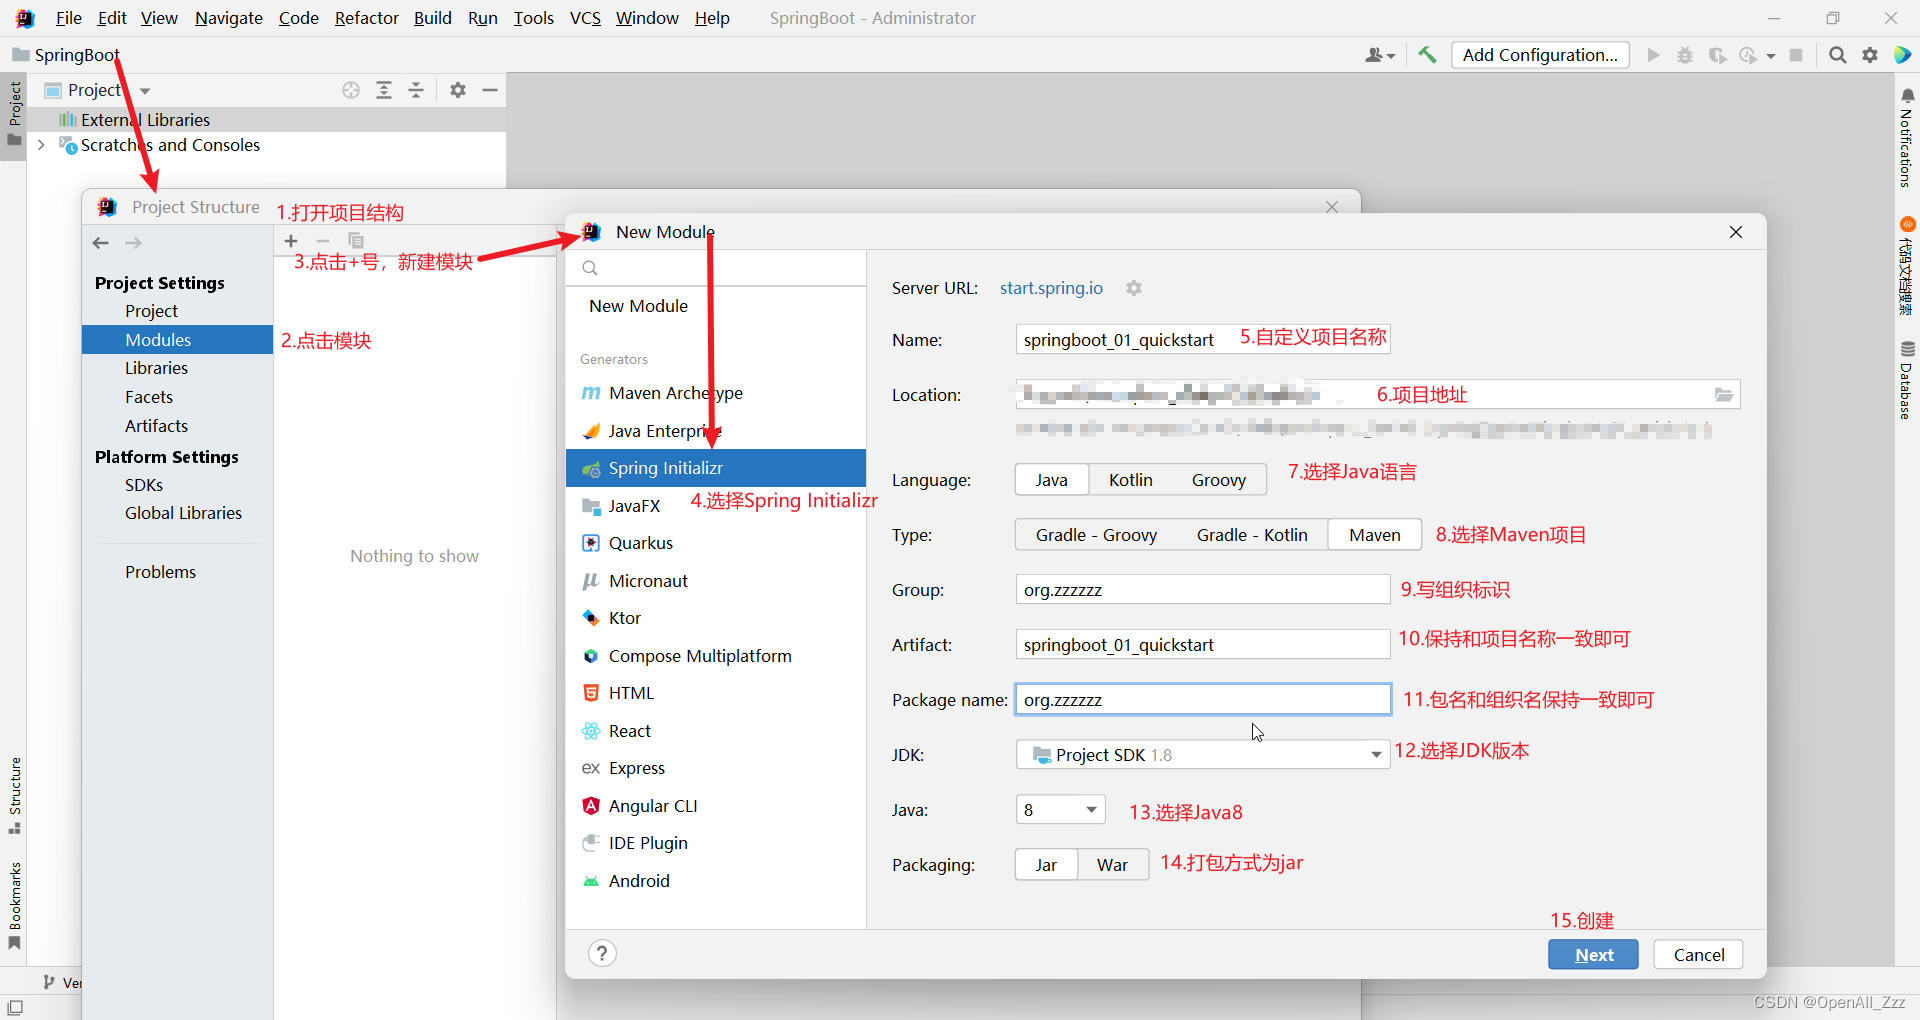Viewport: 1920px width, 1020px height.
Task: Select Maven type
Action: (1375, 535)
